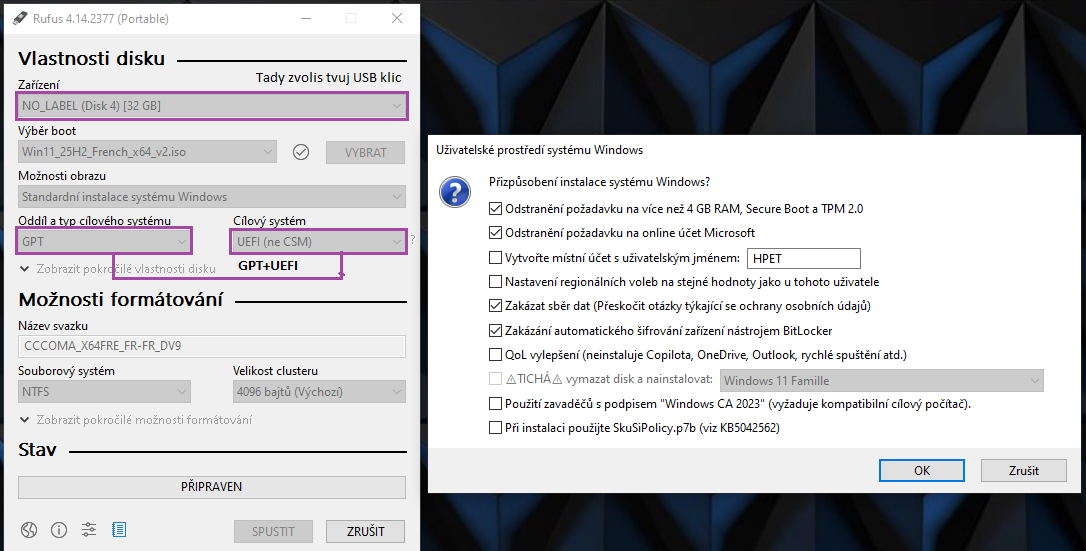The height and width of the screenshot is (551, 1086).
Task: Enable creating local account with username
Action: [495, 258]
